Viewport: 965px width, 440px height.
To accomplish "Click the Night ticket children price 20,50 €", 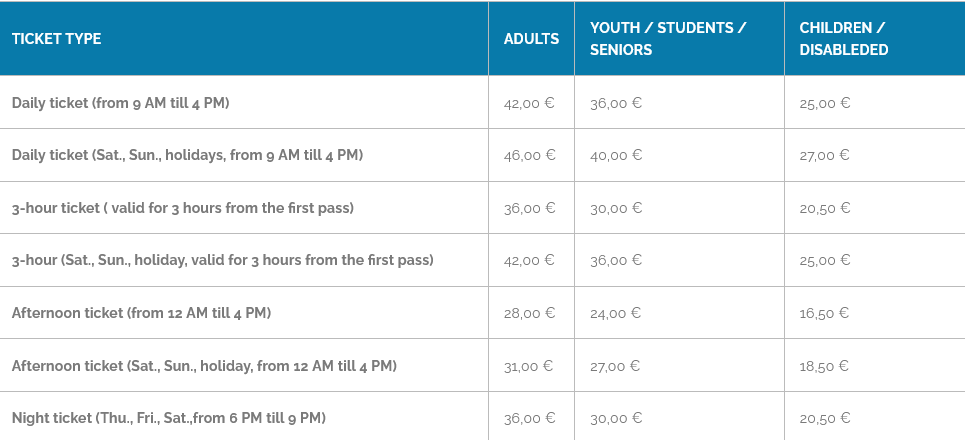I will tap(825, 418).
